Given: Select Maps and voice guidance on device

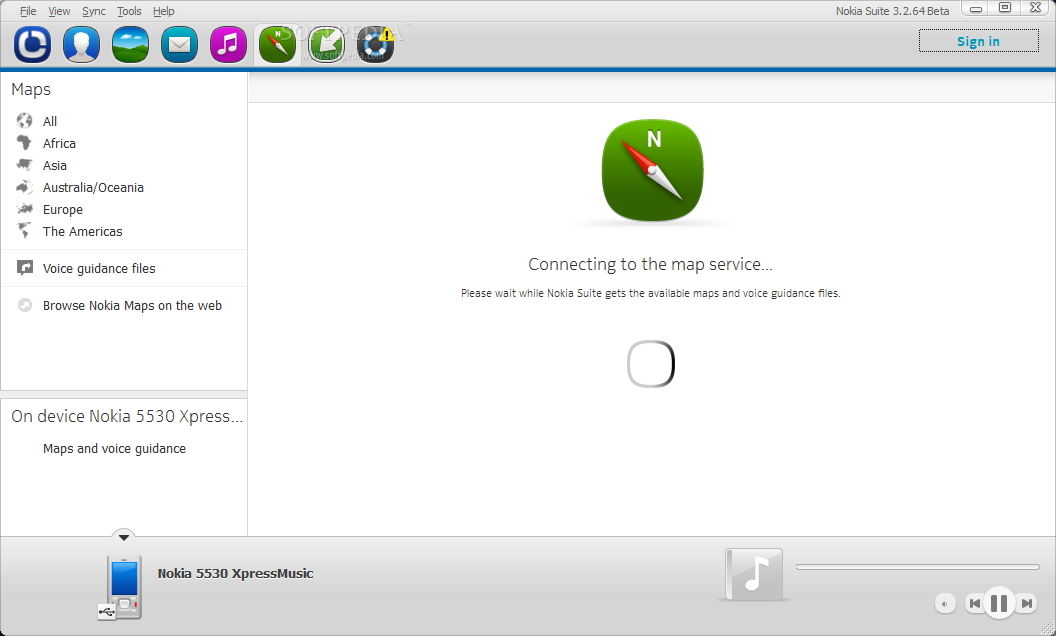Looking at the screenshot, I should pos(114,449).
